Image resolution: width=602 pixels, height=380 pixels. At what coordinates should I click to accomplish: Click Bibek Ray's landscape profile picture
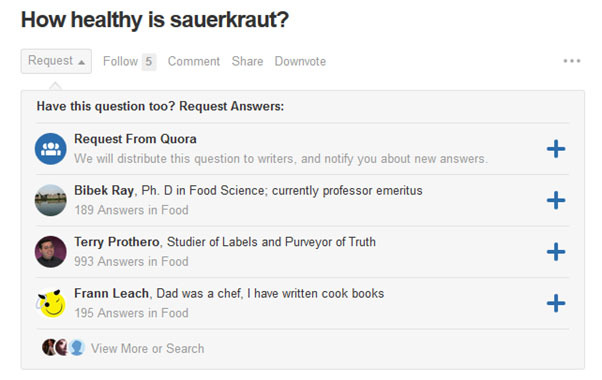pos(51,200)
